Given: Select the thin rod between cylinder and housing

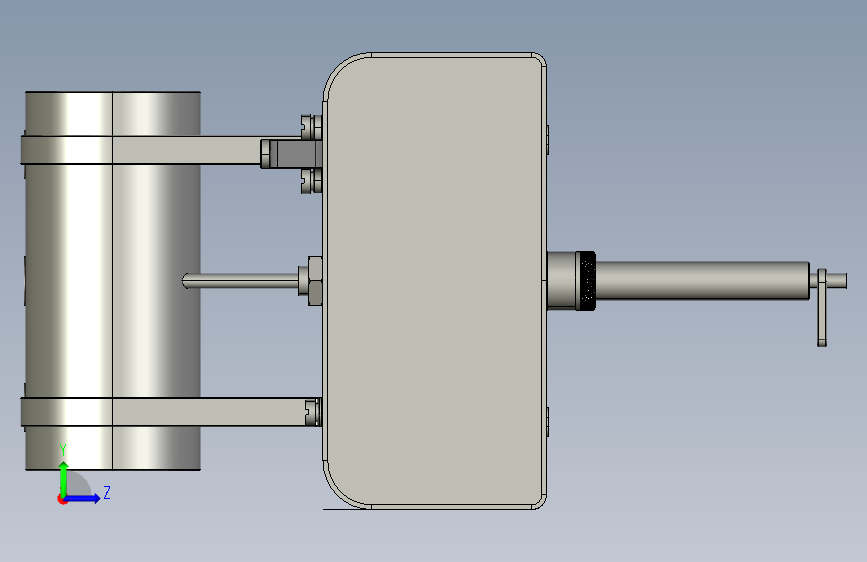Looking at the screenshot, I should click(x=241, y=281).
